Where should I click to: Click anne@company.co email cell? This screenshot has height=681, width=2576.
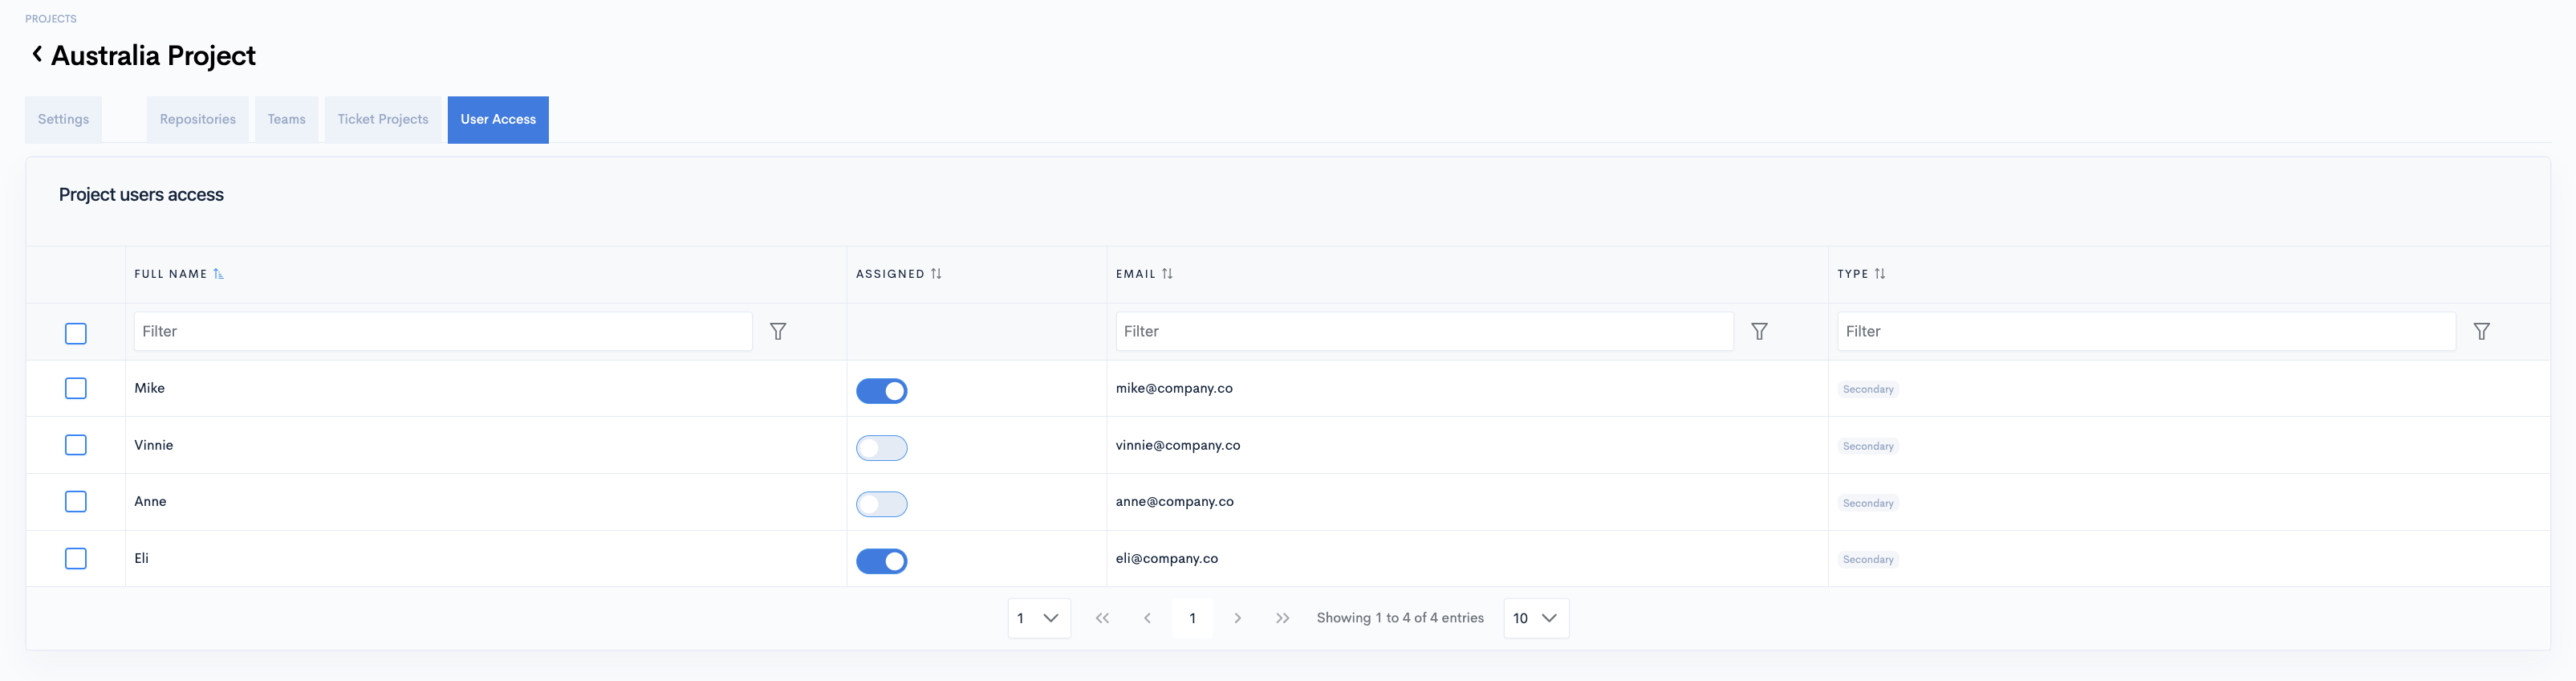1175,501
